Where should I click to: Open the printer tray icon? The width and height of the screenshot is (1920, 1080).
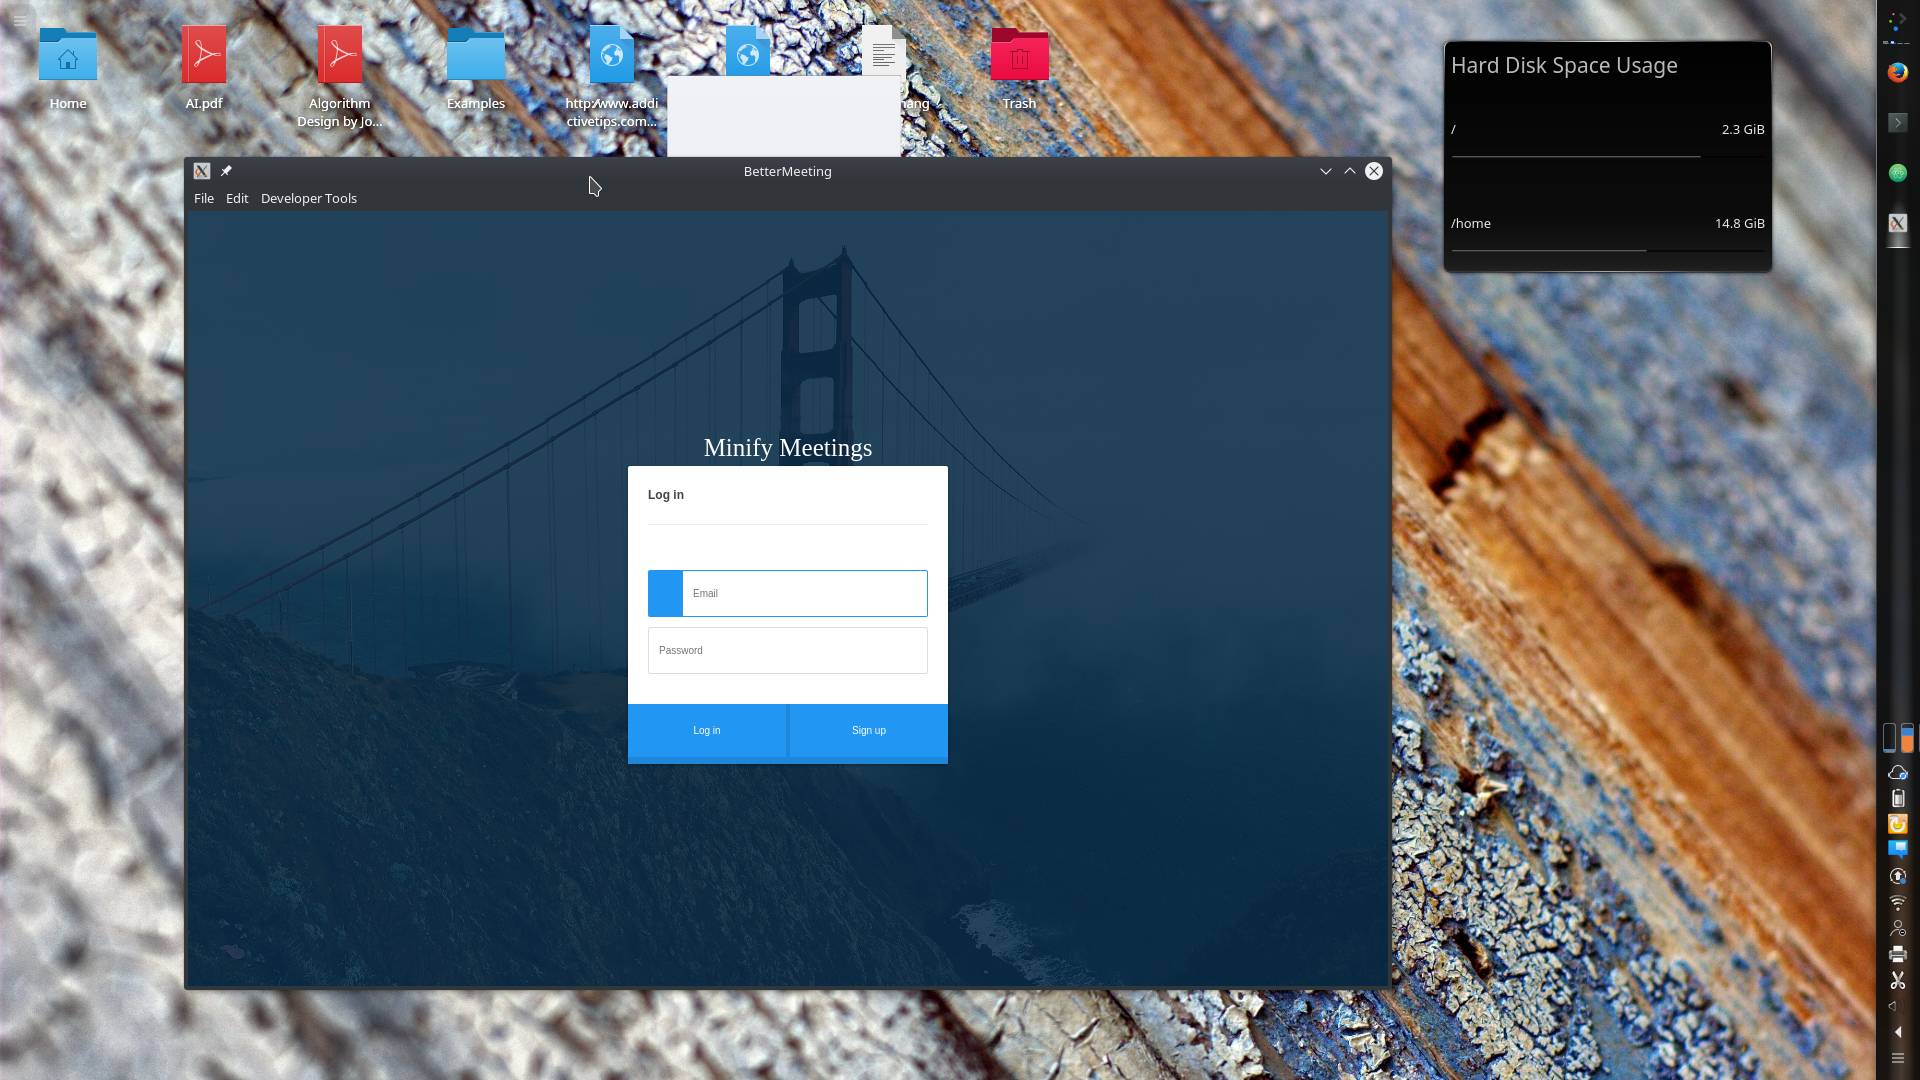pos(1897,954)
